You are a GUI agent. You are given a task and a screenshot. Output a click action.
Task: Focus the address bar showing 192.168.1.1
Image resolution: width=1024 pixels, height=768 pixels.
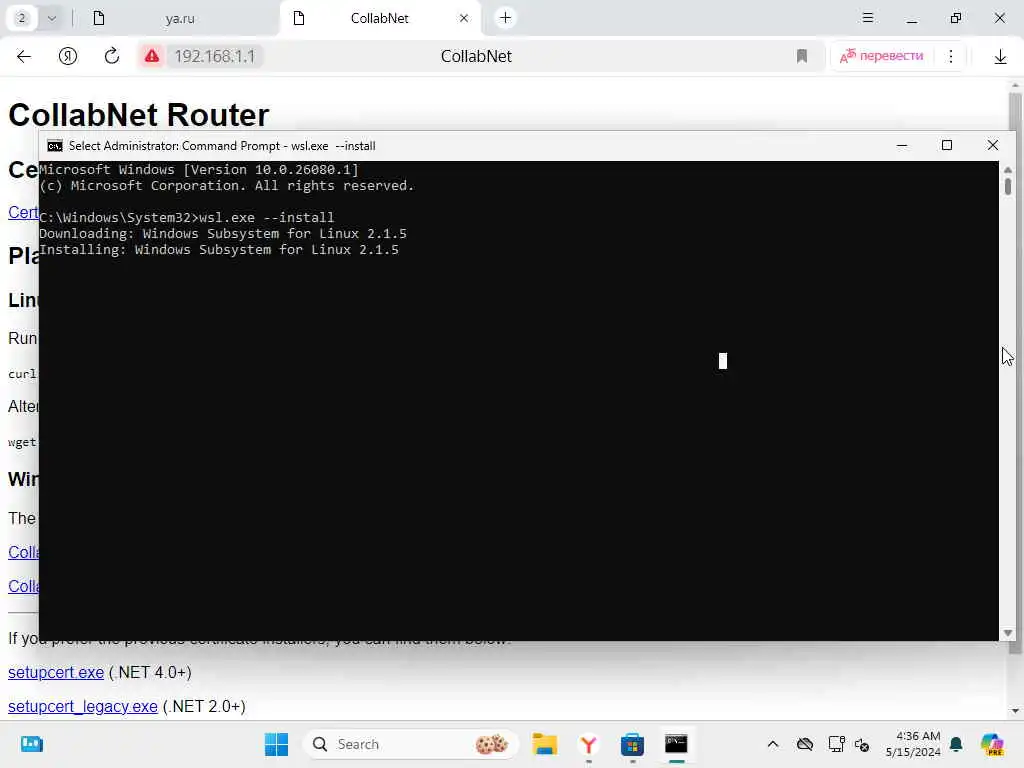tap(215, 56)
